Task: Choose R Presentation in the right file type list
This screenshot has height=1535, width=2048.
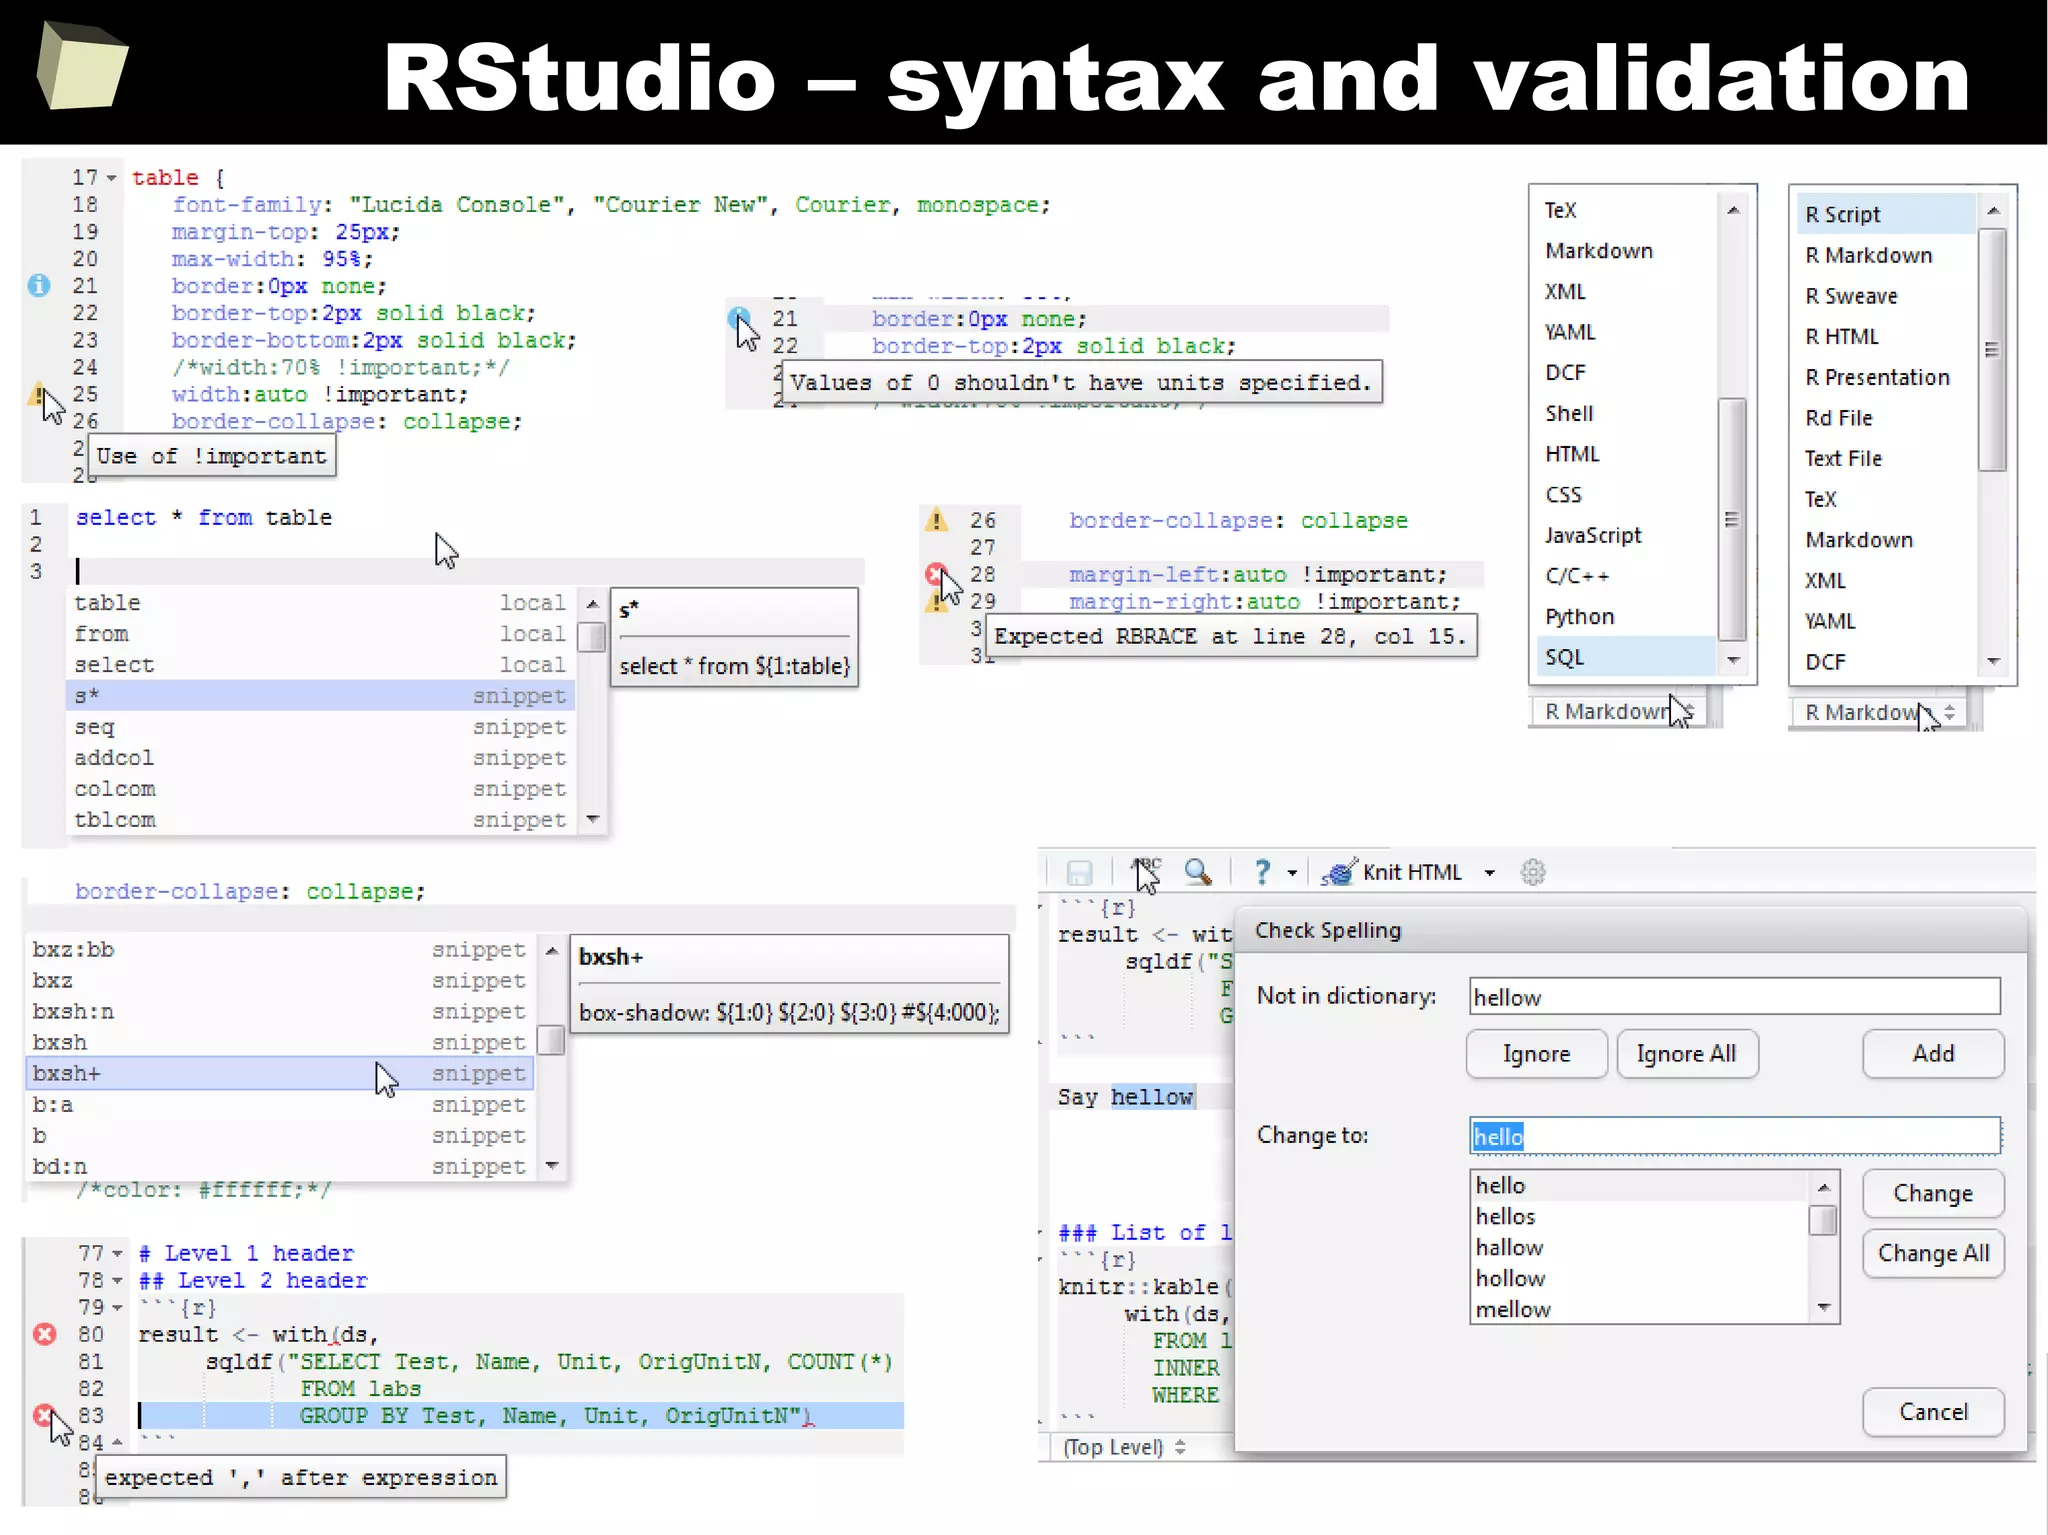Action: click(x=1886, y=377)
